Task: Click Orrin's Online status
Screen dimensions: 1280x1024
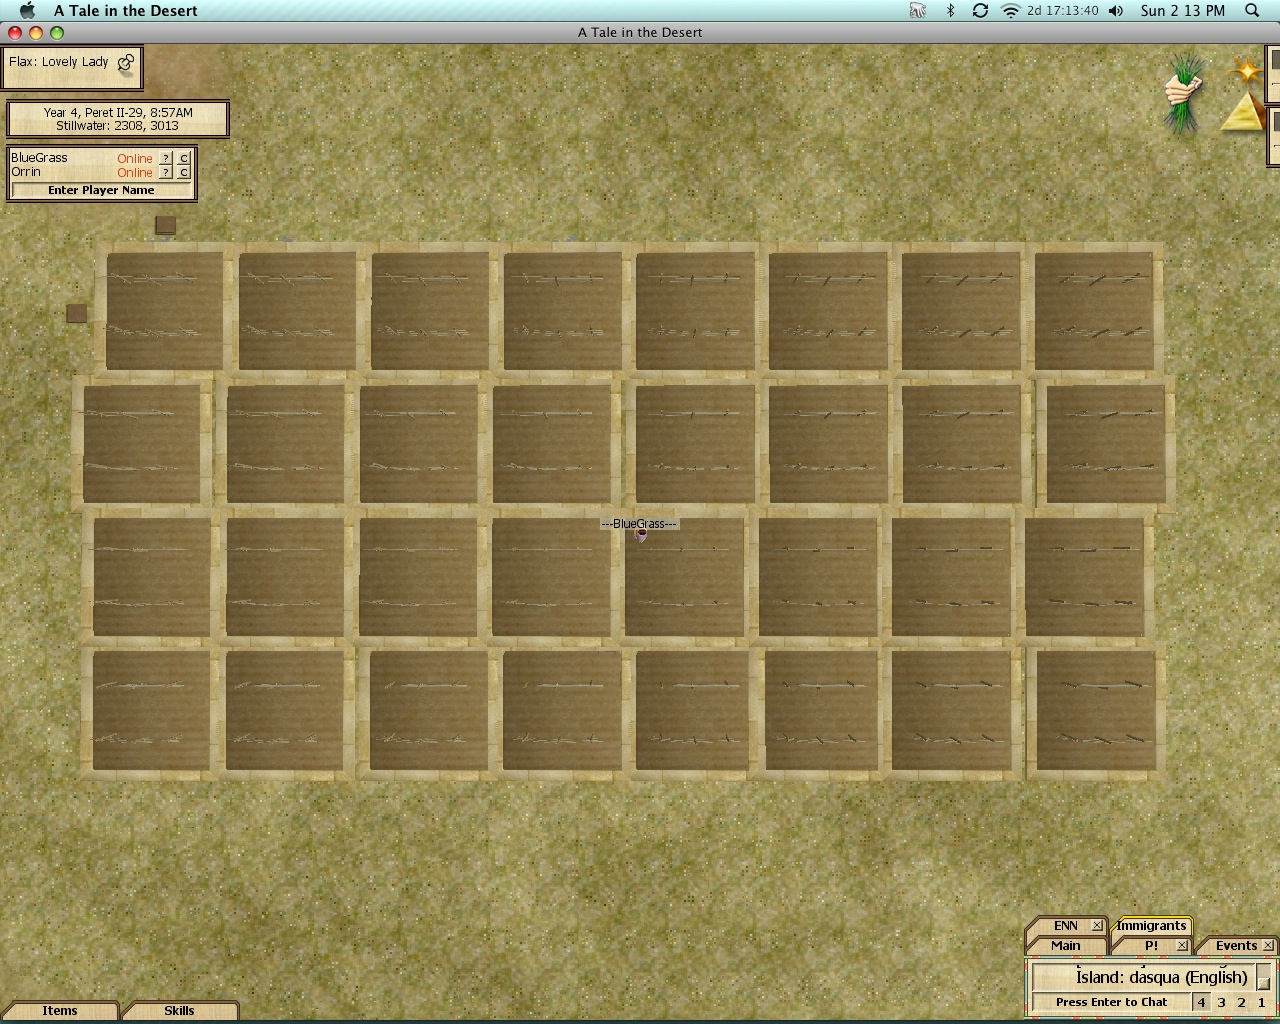Action: 134,172
